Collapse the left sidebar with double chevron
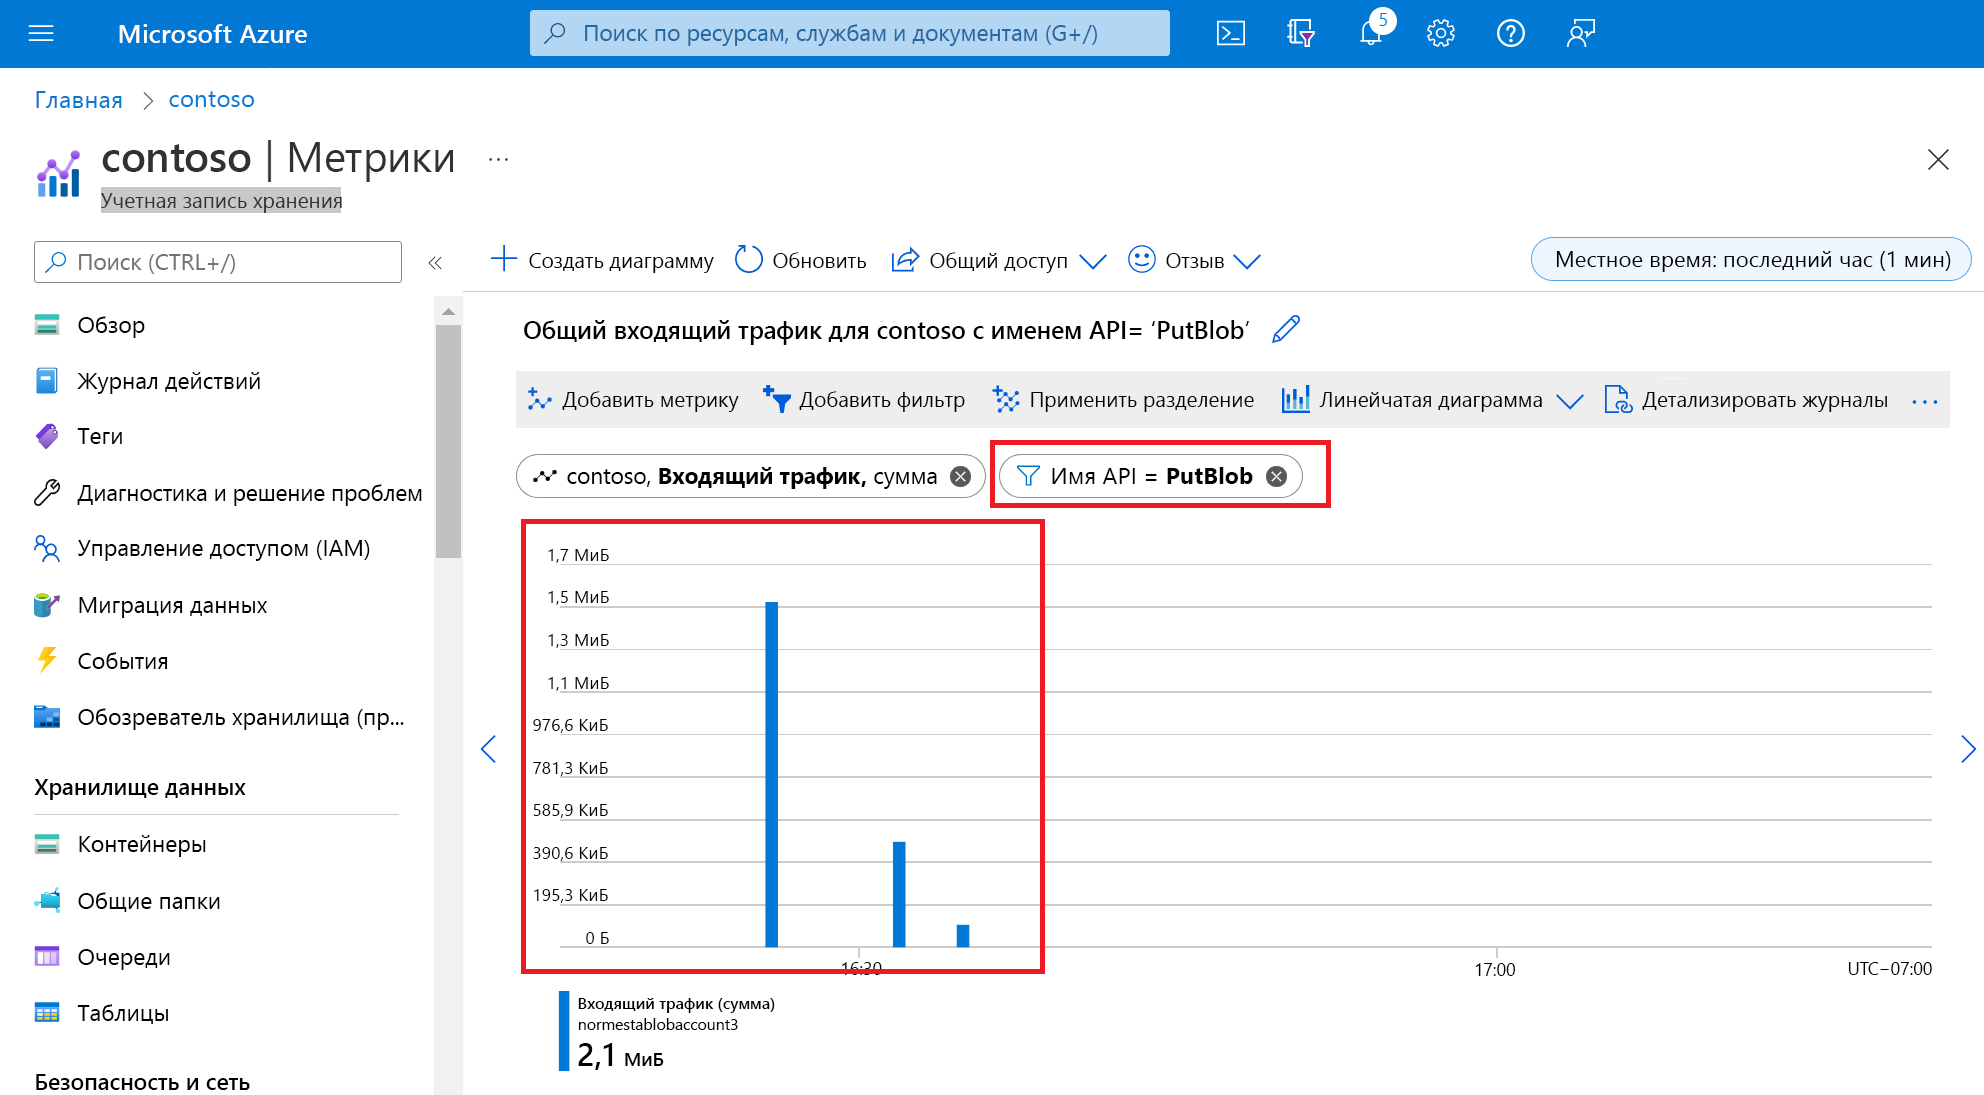 [x=435, y=263]
